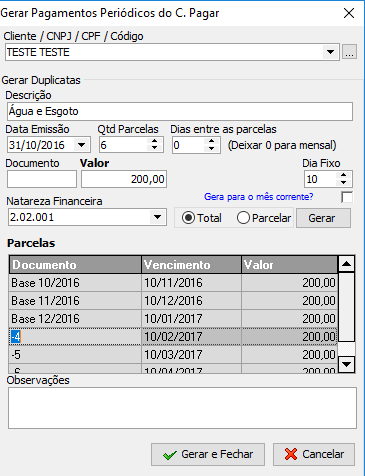This screenshot has width=365, height=476.
Task: Click the Valor field showing 200,00
Action: [124, 179]
